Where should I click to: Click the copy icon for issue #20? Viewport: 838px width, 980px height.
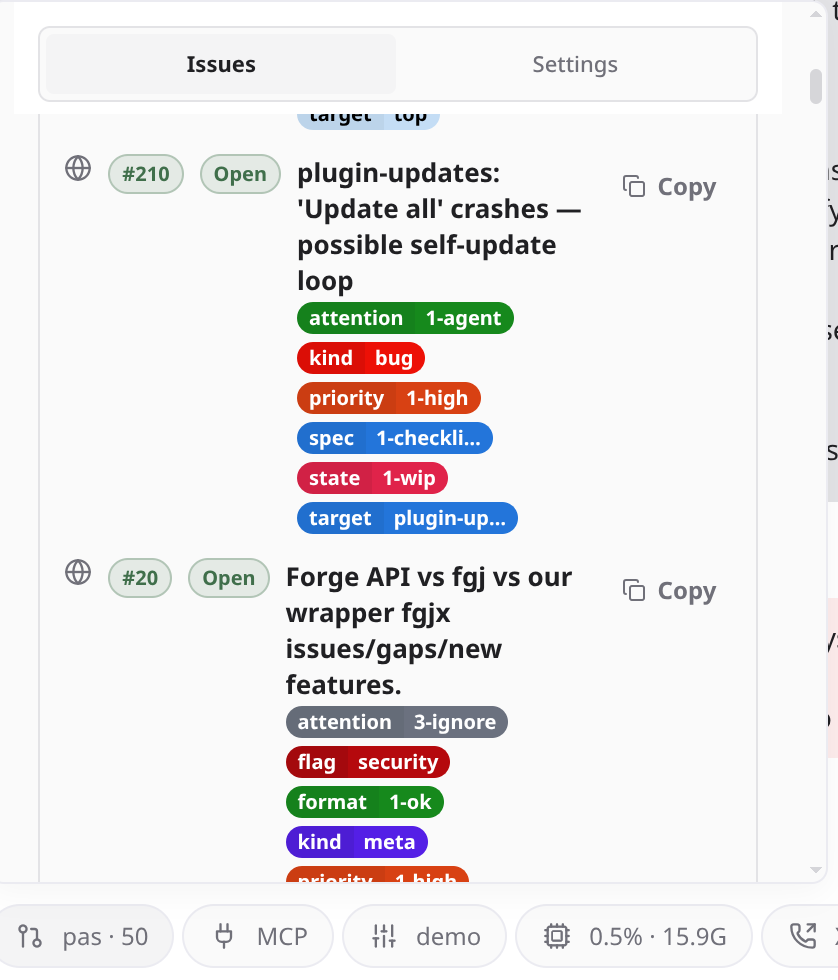pyautogui.click(x=634, y=590)
